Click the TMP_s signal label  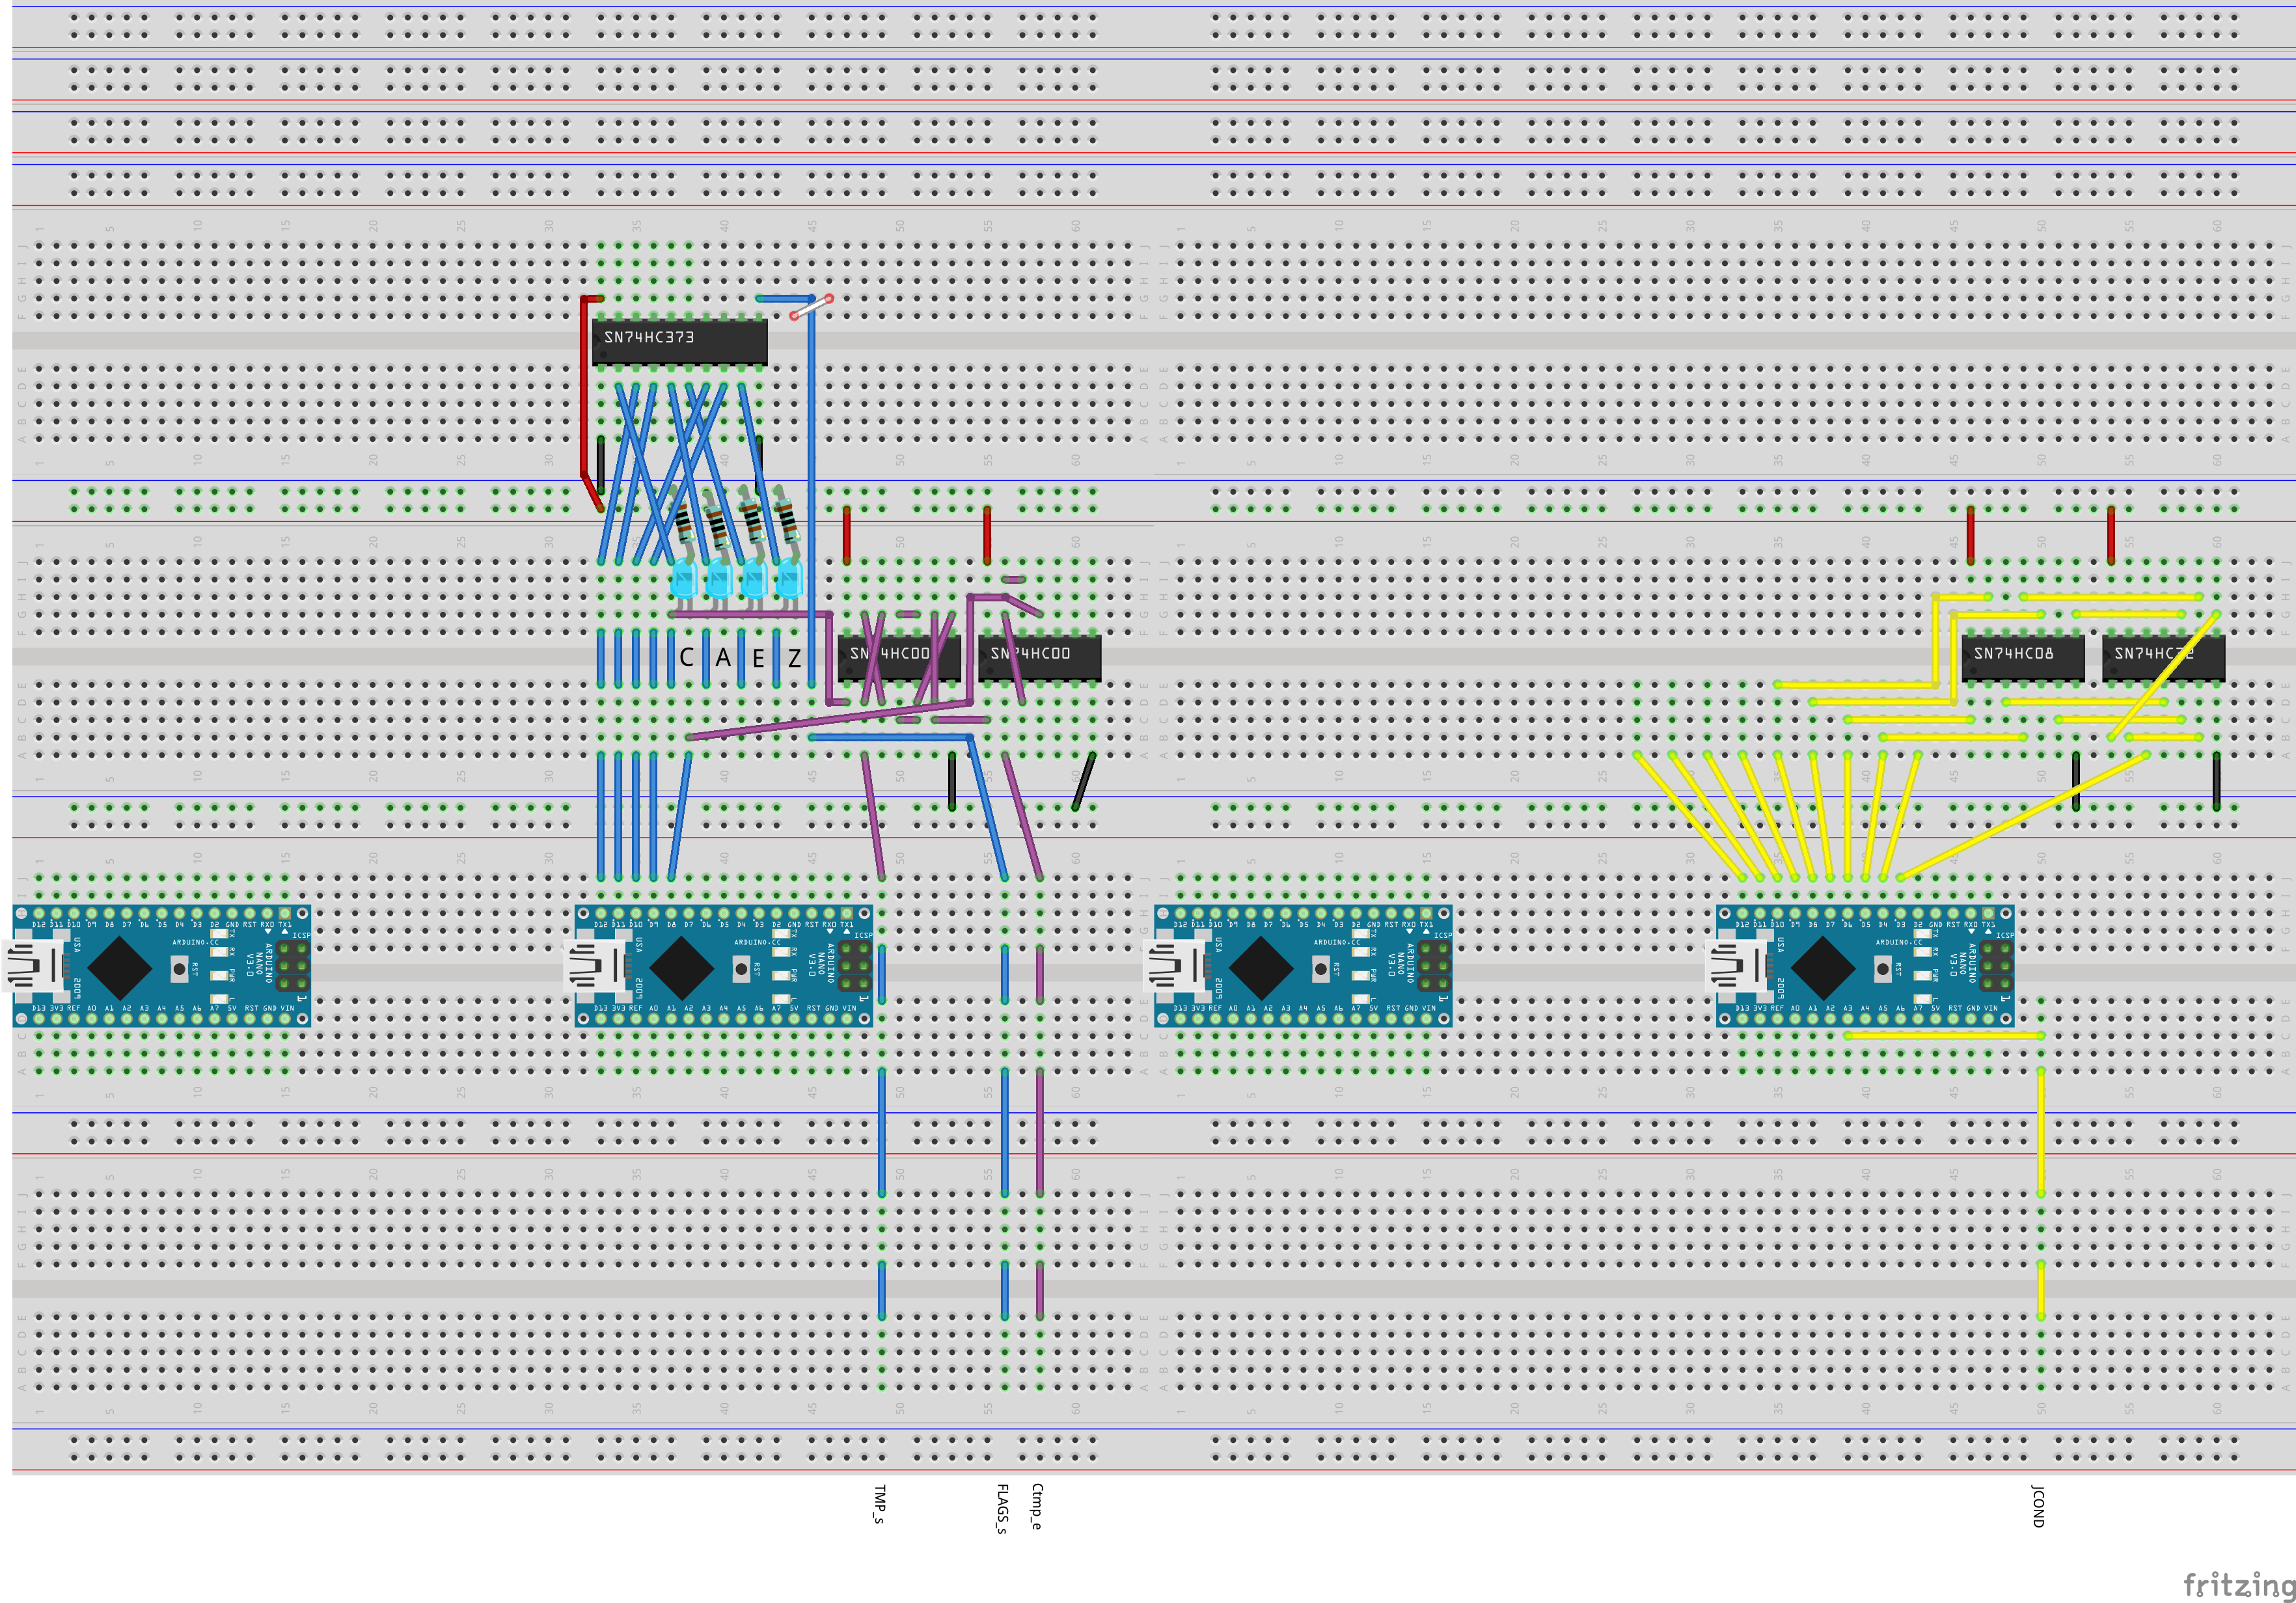pyautogui.click(x=879, y=1504)
